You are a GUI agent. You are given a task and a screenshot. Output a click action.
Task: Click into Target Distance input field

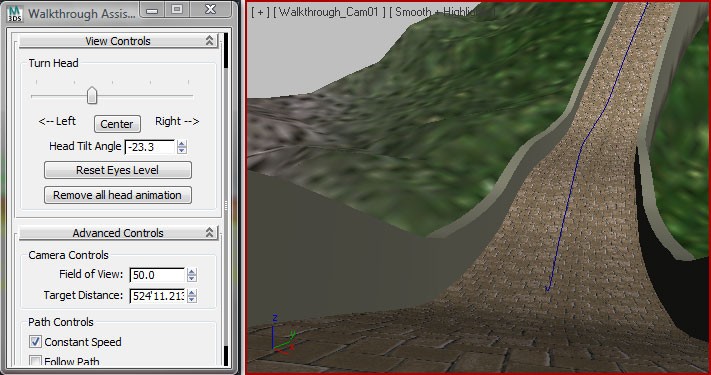157,296
